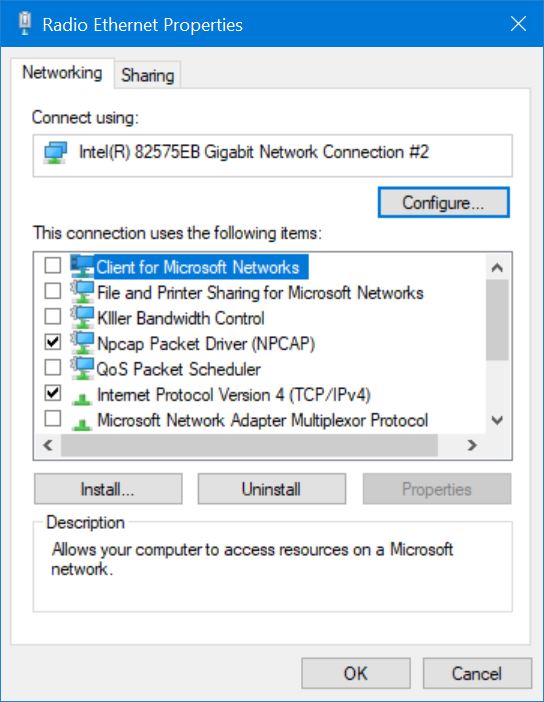Click the QoS Packet Scheduler icon
Screen dimensions: 544x702
point(82,368)
